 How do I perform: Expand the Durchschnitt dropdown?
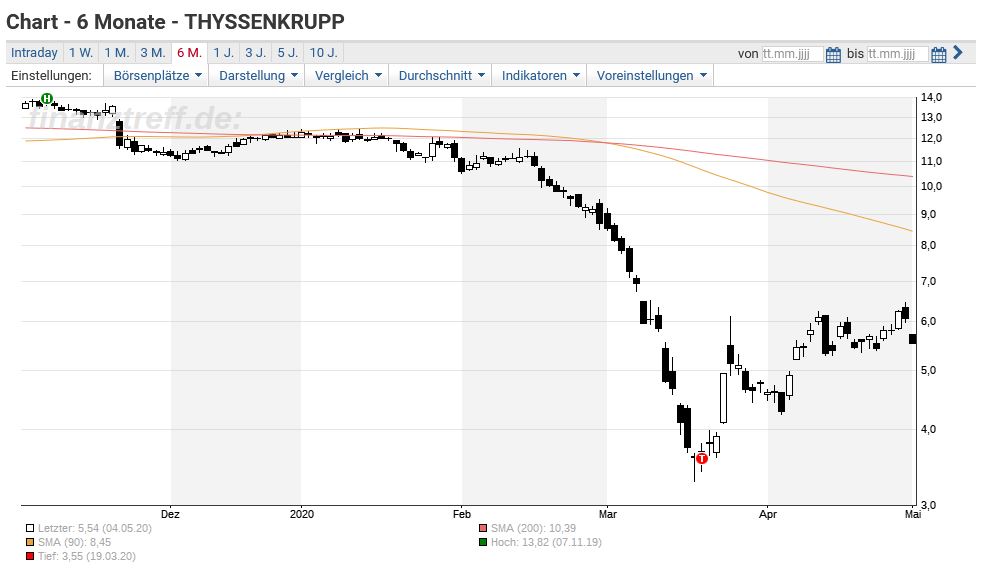[x=441, y=76]
